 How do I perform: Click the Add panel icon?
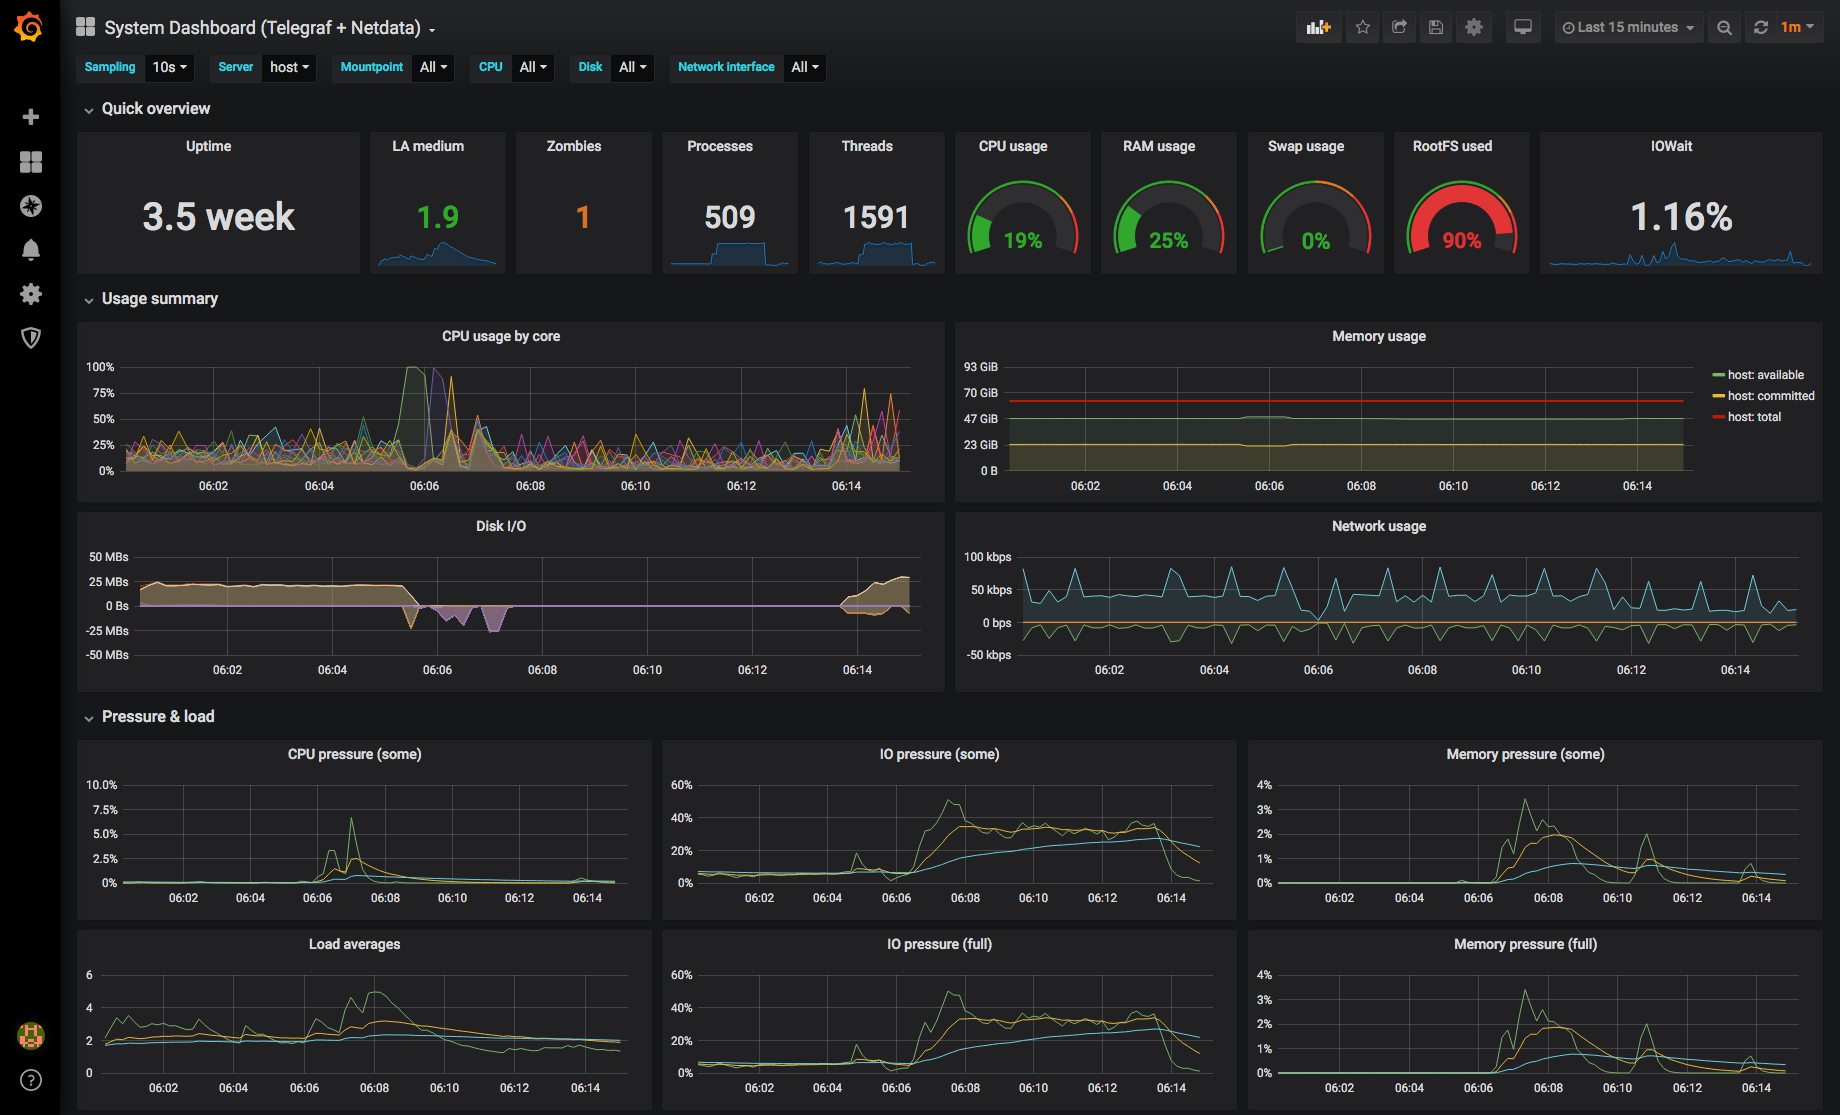[1319, 28]
